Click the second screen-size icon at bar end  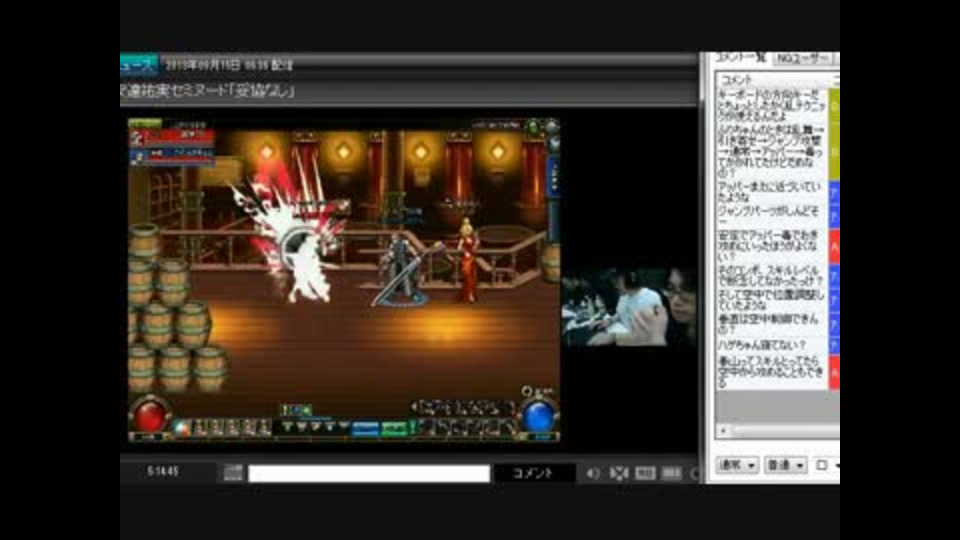point(671,473)
